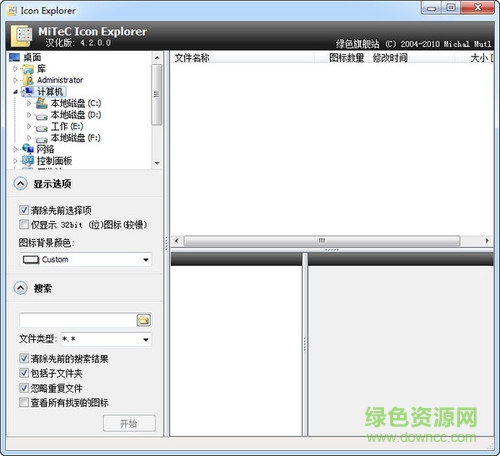Select the 控制面板 label
The height and width of the screenshot is (456, 500).
point(54,161)
